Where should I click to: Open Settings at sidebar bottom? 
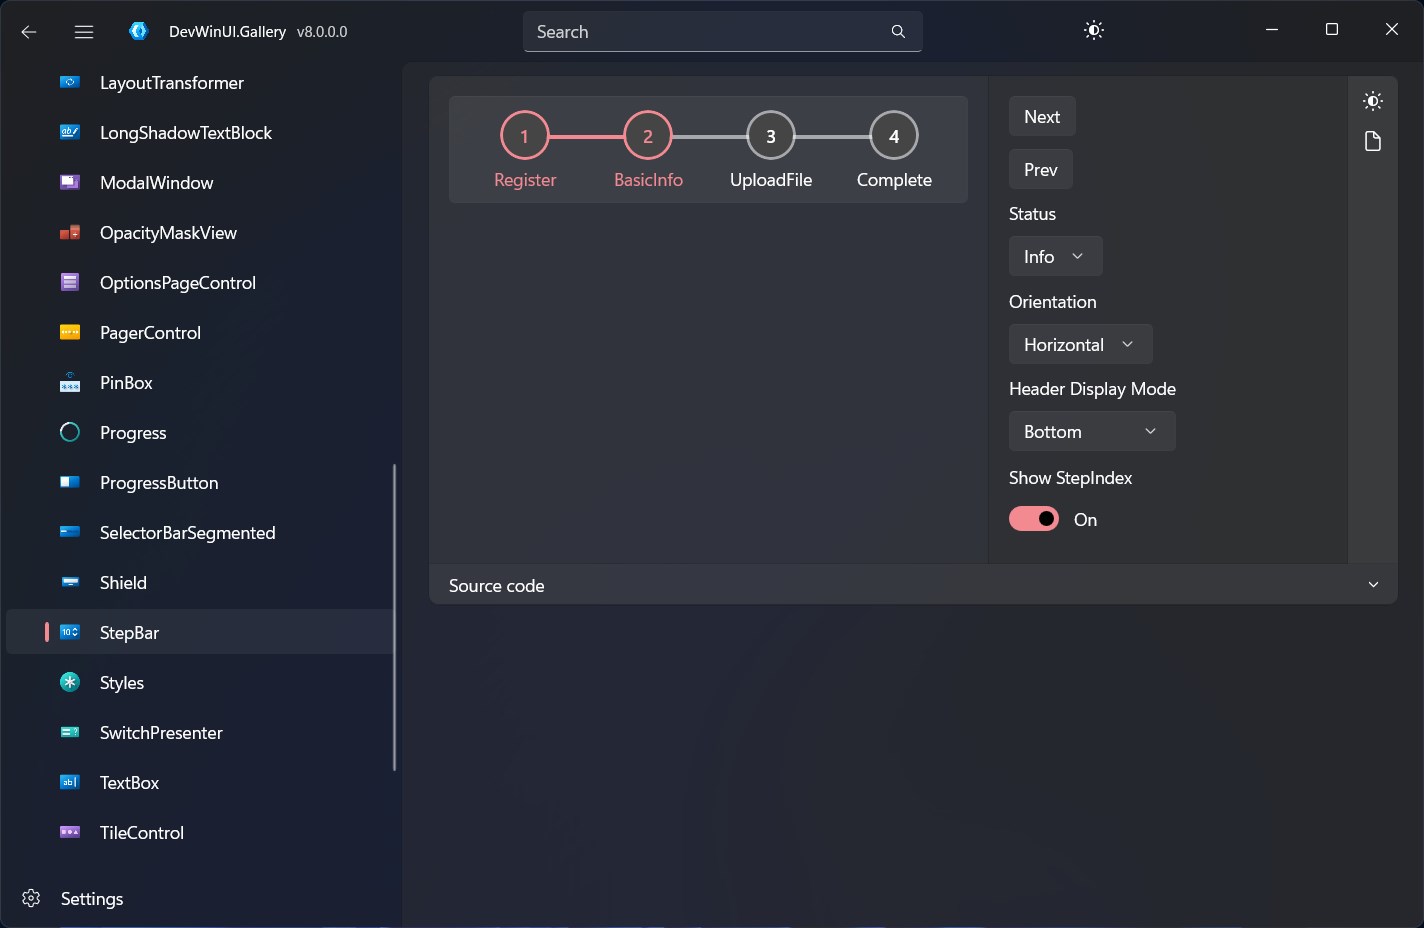200,898
